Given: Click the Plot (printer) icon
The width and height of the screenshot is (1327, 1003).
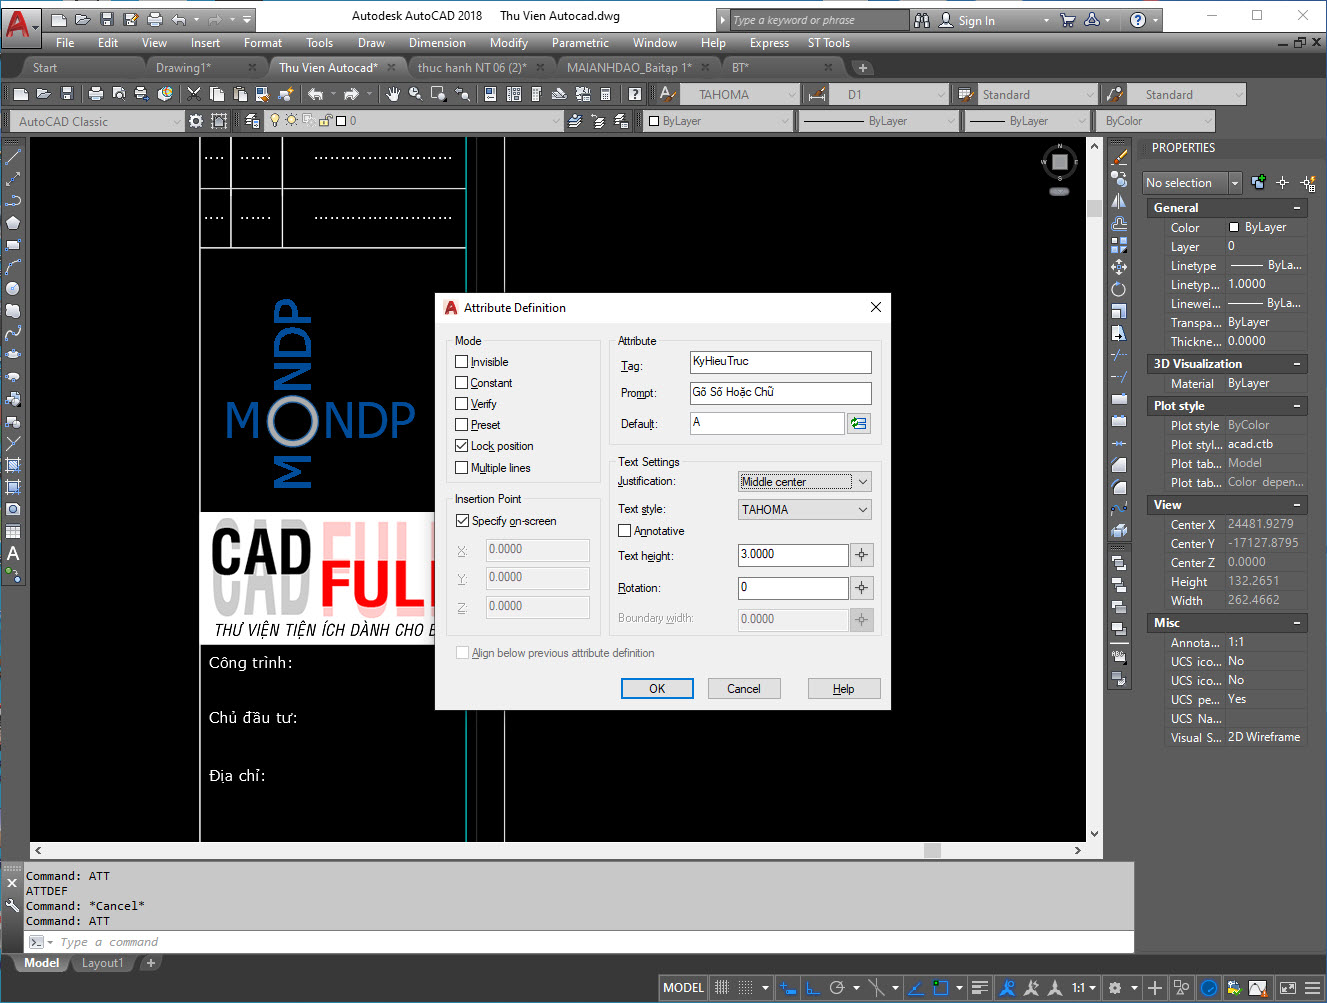Looking at the screenshot, I should point(96,94).
